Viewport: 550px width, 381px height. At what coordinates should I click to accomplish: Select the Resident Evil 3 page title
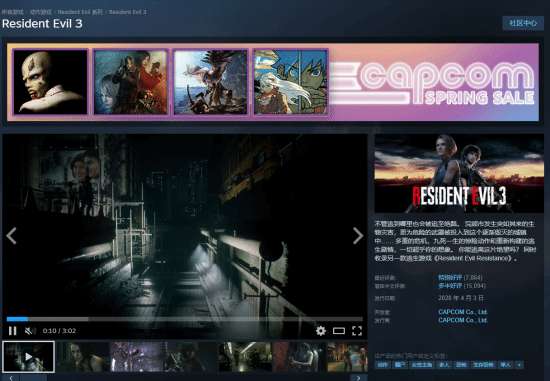[x=42, y=24]
